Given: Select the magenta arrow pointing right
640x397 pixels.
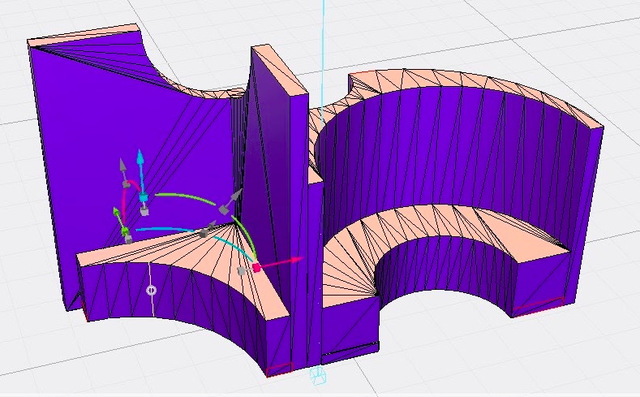Looking at the screenshot, I should tap(282, 263).
